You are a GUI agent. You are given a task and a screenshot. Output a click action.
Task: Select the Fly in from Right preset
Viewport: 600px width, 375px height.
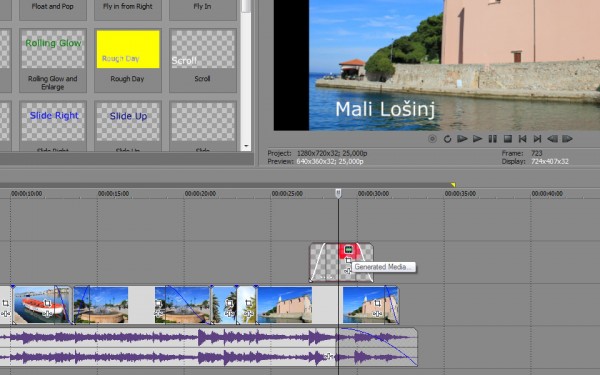click(128, 10)
